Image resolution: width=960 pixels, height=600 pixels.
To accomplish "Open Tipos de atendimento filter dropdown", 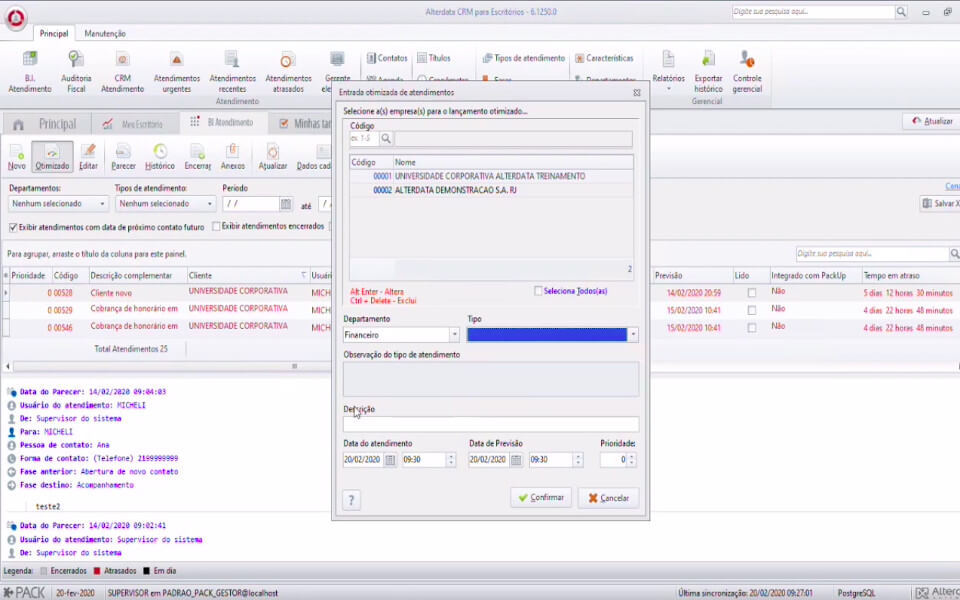I will coord(209,204).
